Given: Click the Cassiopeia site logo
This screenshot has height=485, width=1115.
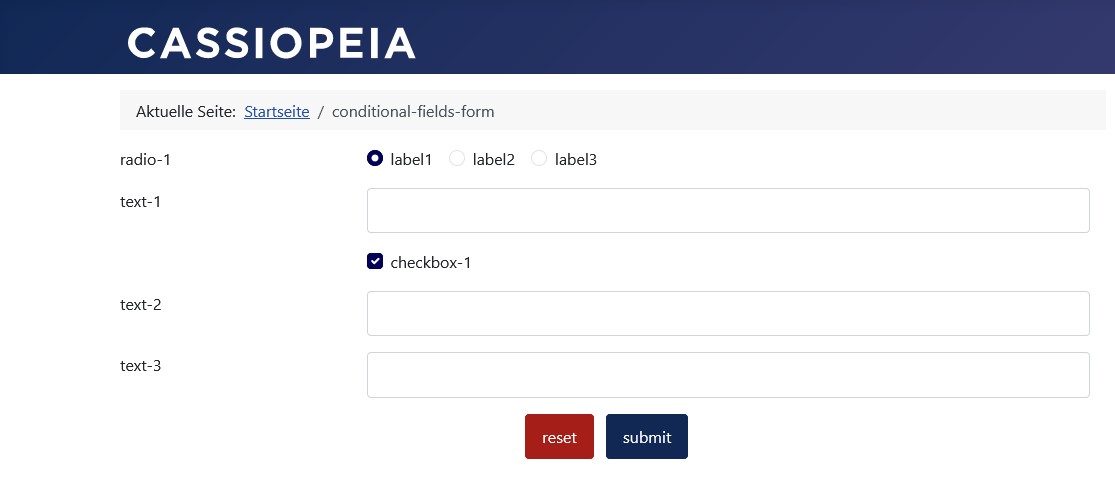Looking at the screenshot, I should [x=271, y=43].
